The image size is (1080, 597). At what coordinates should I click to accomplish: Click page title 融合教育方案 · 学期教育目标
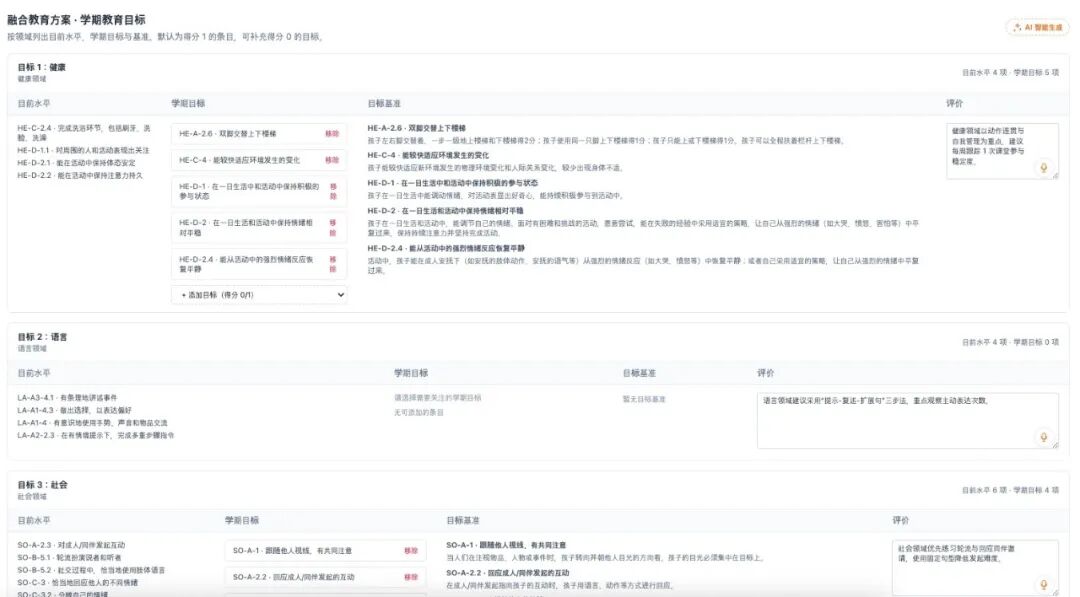point(76,19)
